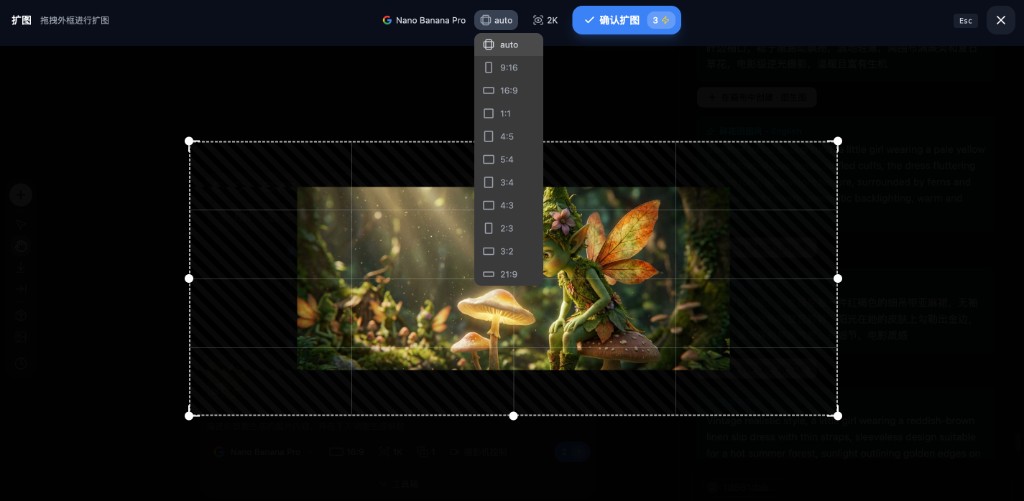Select the 2:3 ratio icon

tap(489, 229)
